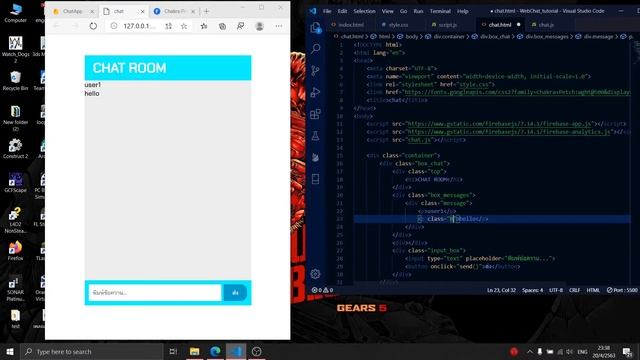
Task: Open the notification center icon
Action: click(x=627, y=351)
